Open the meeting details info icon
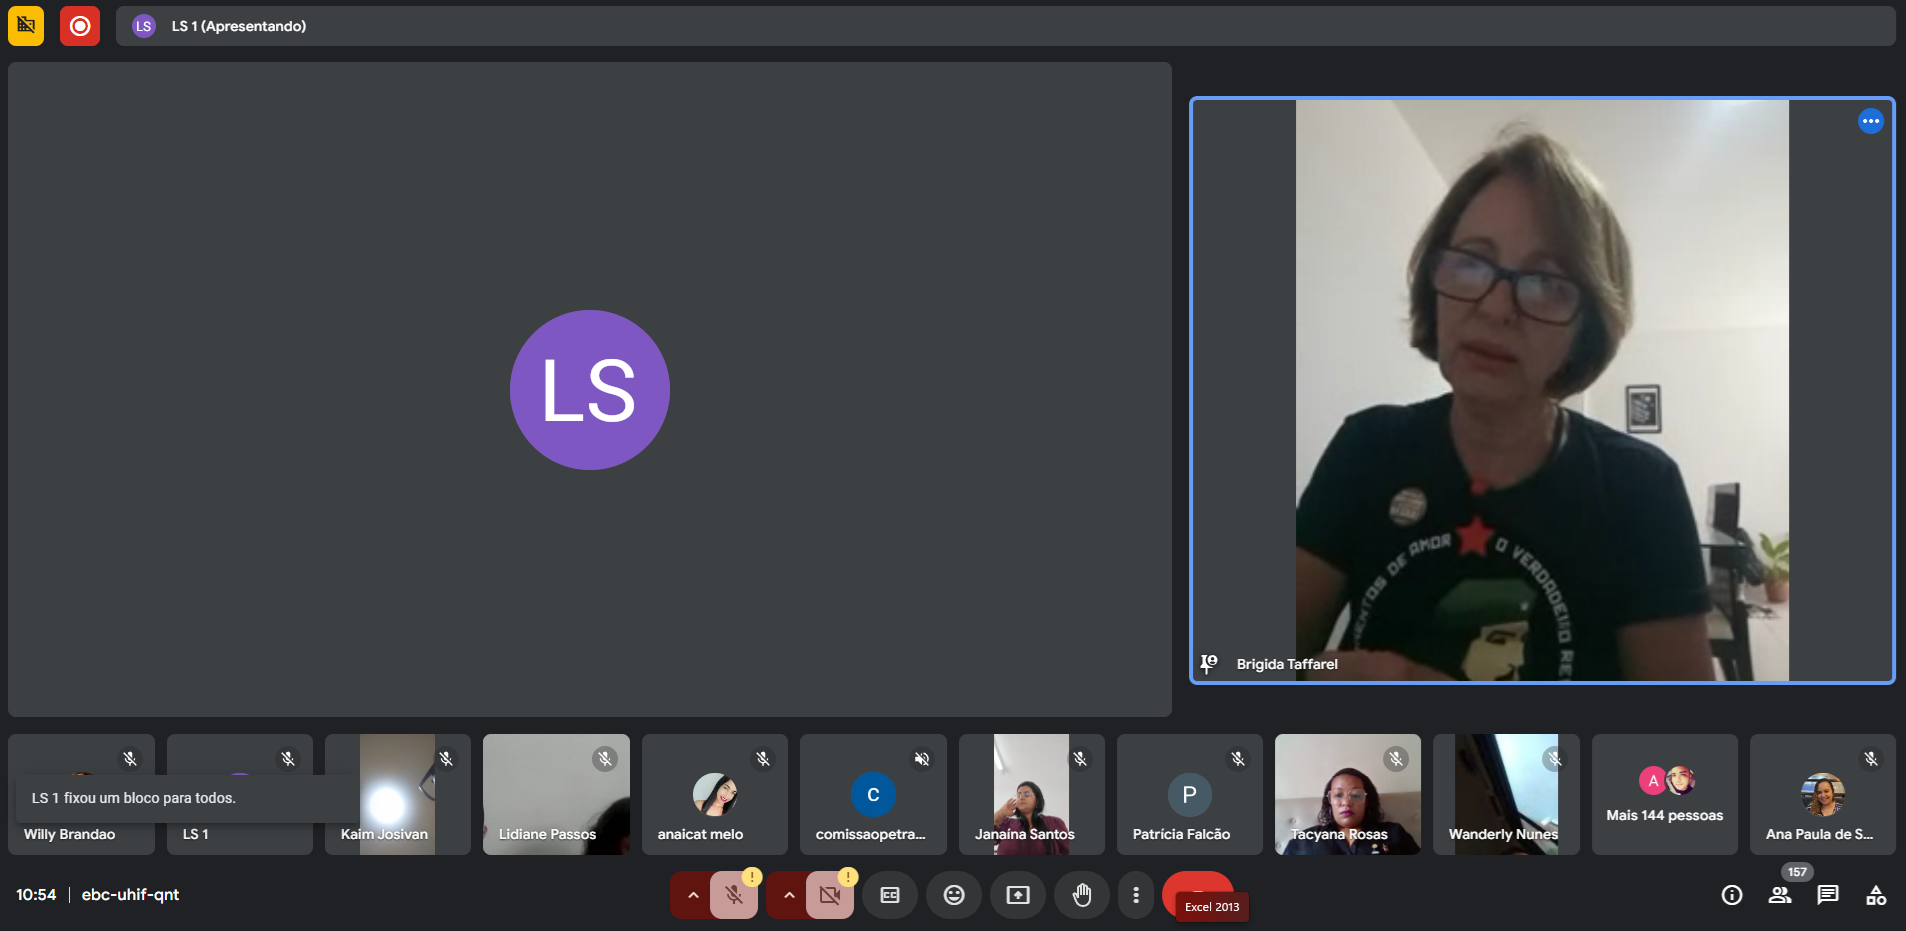1906x931 pixels. point(1732,895)
